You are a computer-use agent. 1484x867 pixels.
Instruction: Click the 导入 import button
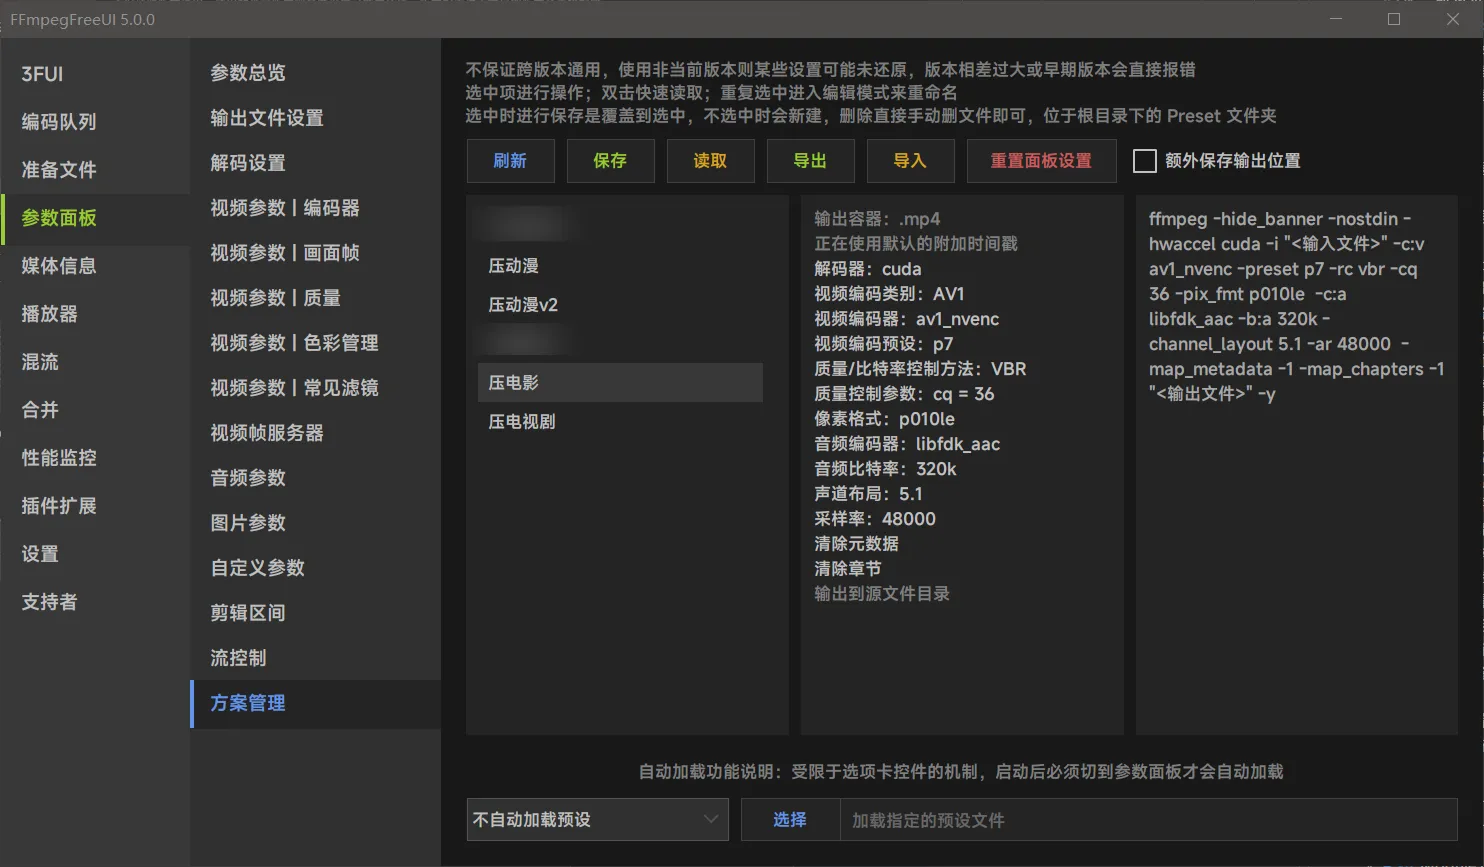click(910, 161)
